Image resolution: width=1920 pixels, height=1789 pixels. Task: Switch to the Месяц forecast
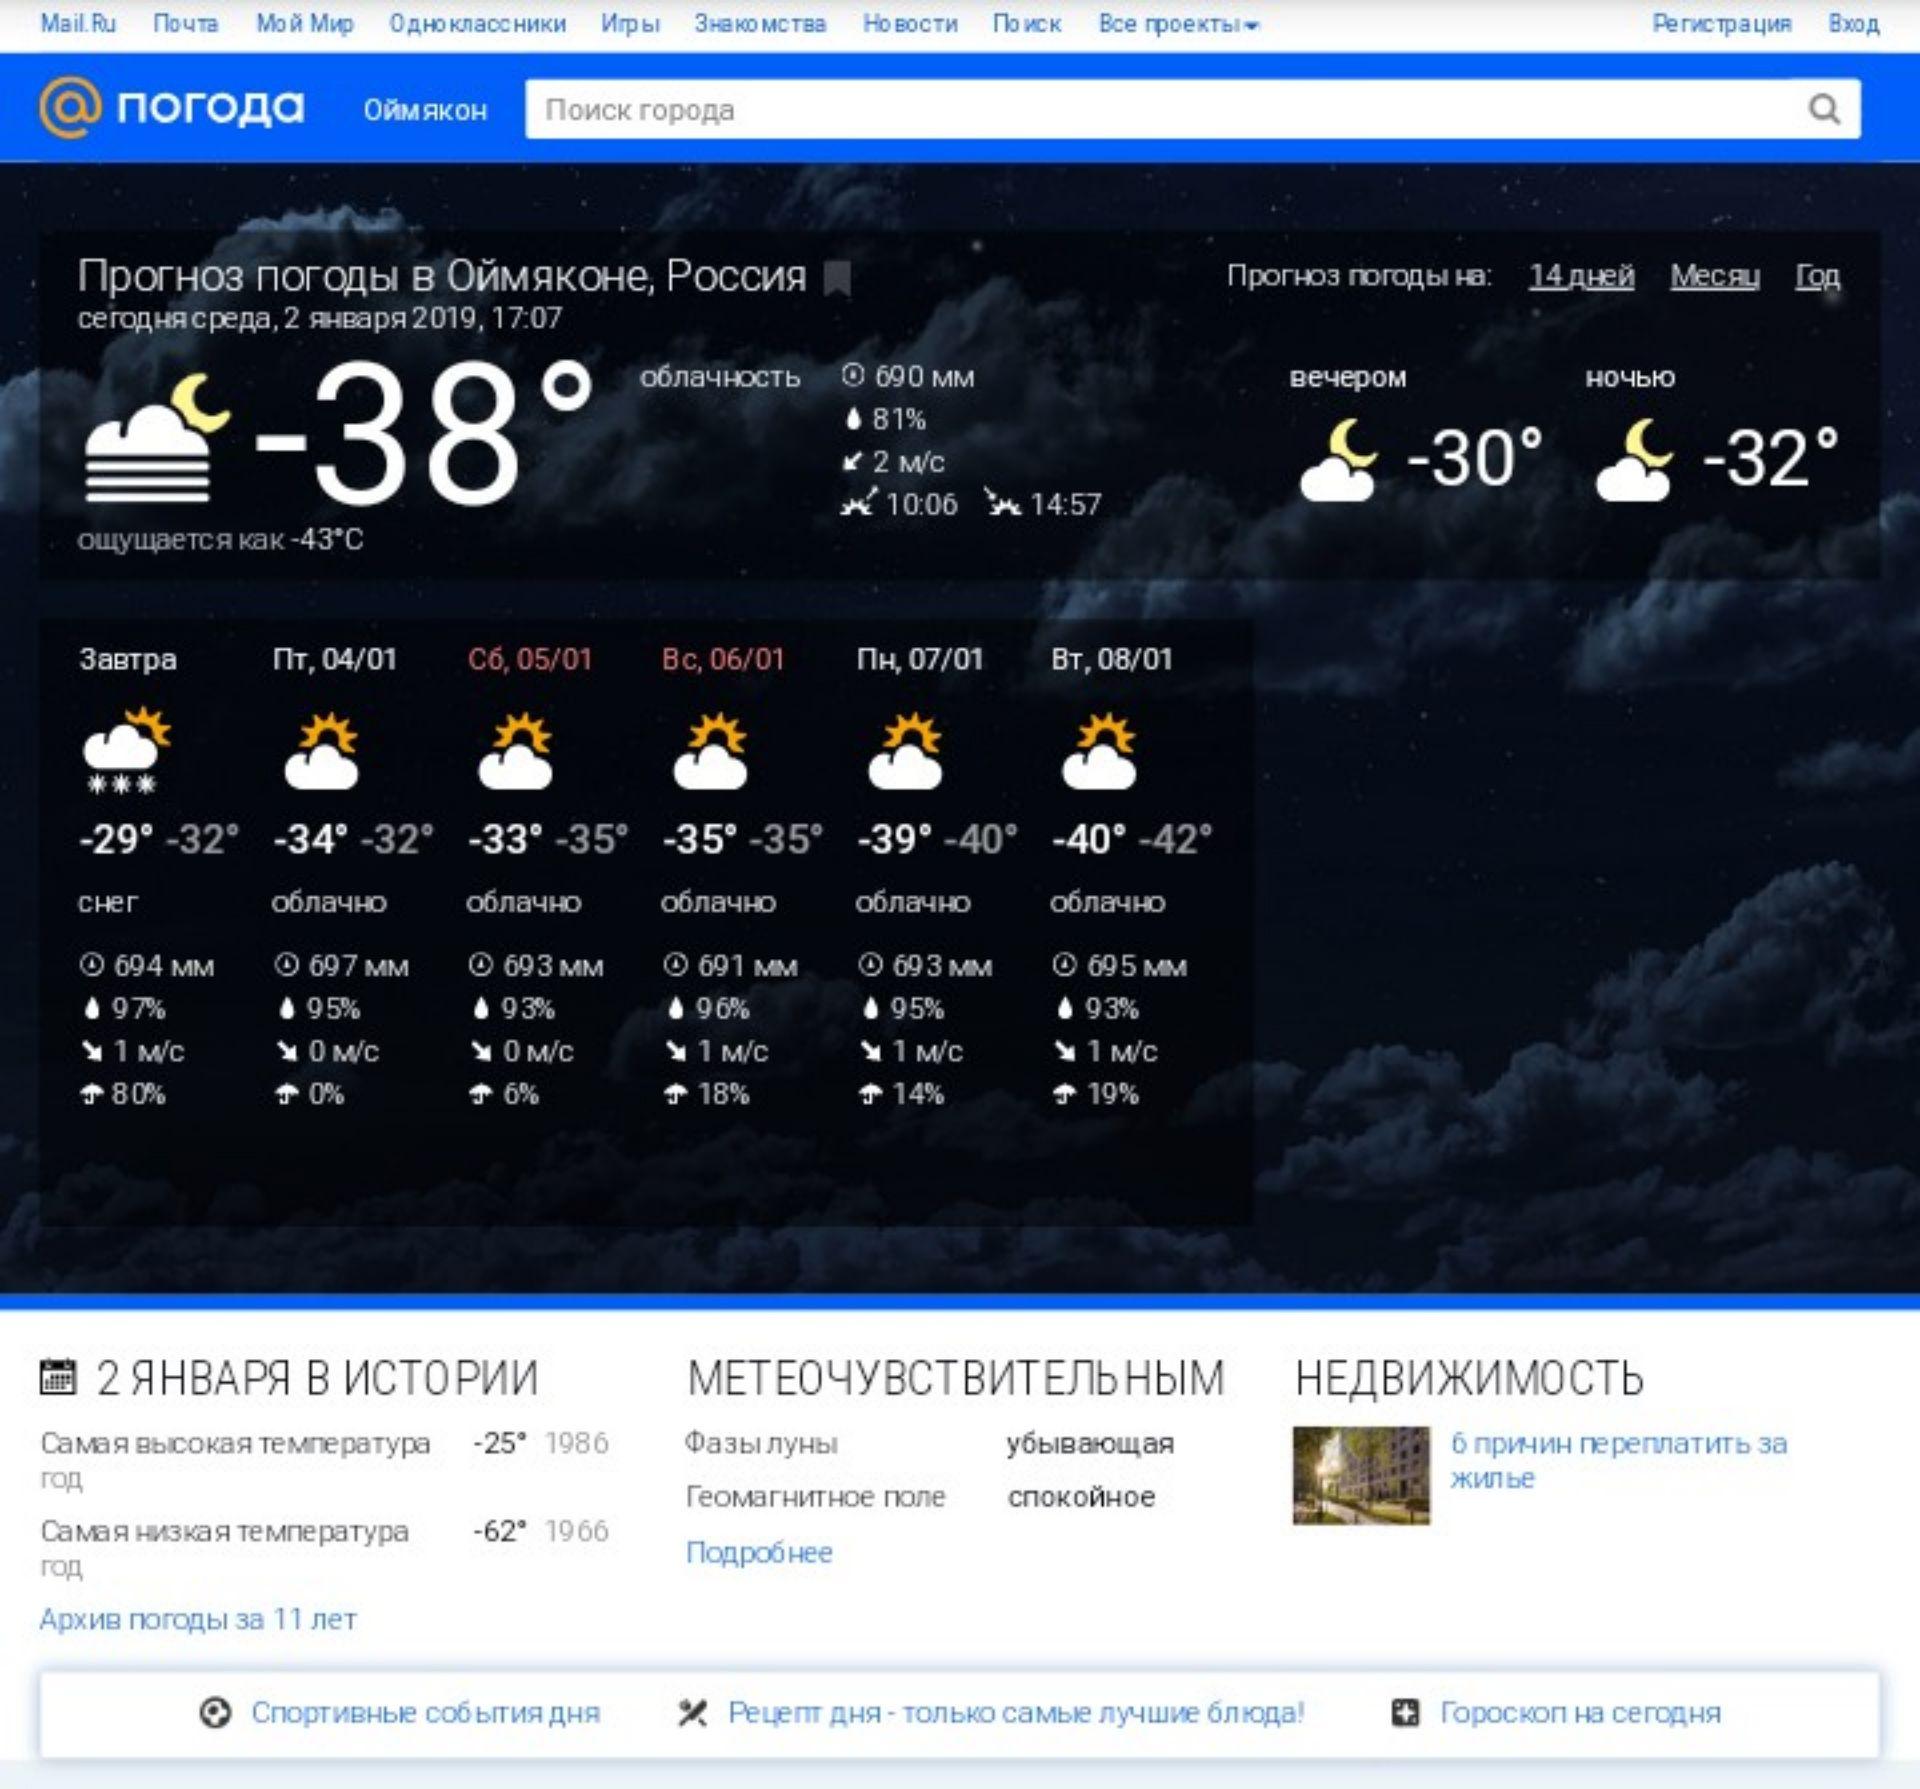pyautogui.click(x=1714, y=276)
